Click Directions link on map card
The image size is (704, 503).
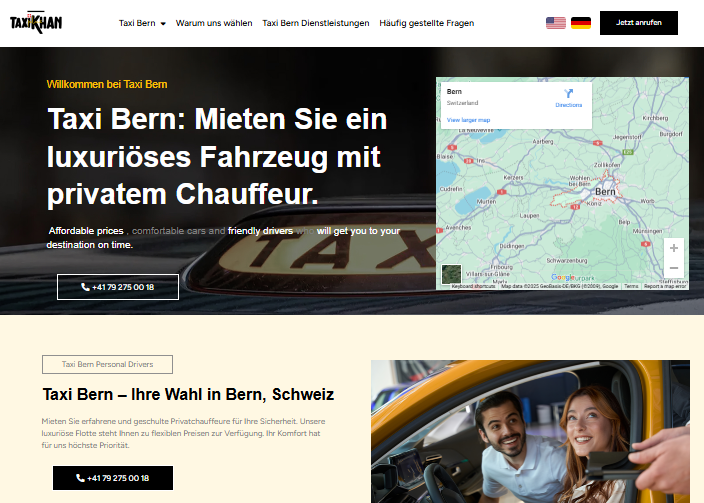click(x=568, y=105)
